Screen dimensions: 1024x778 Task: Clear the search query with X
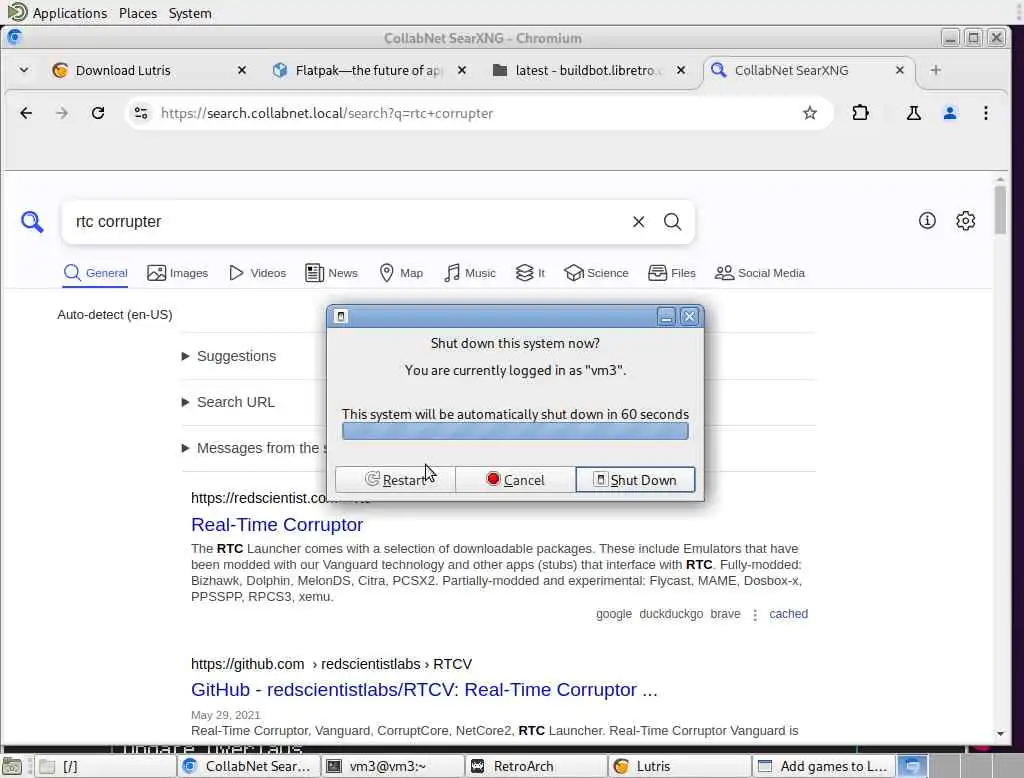[638, 222]
